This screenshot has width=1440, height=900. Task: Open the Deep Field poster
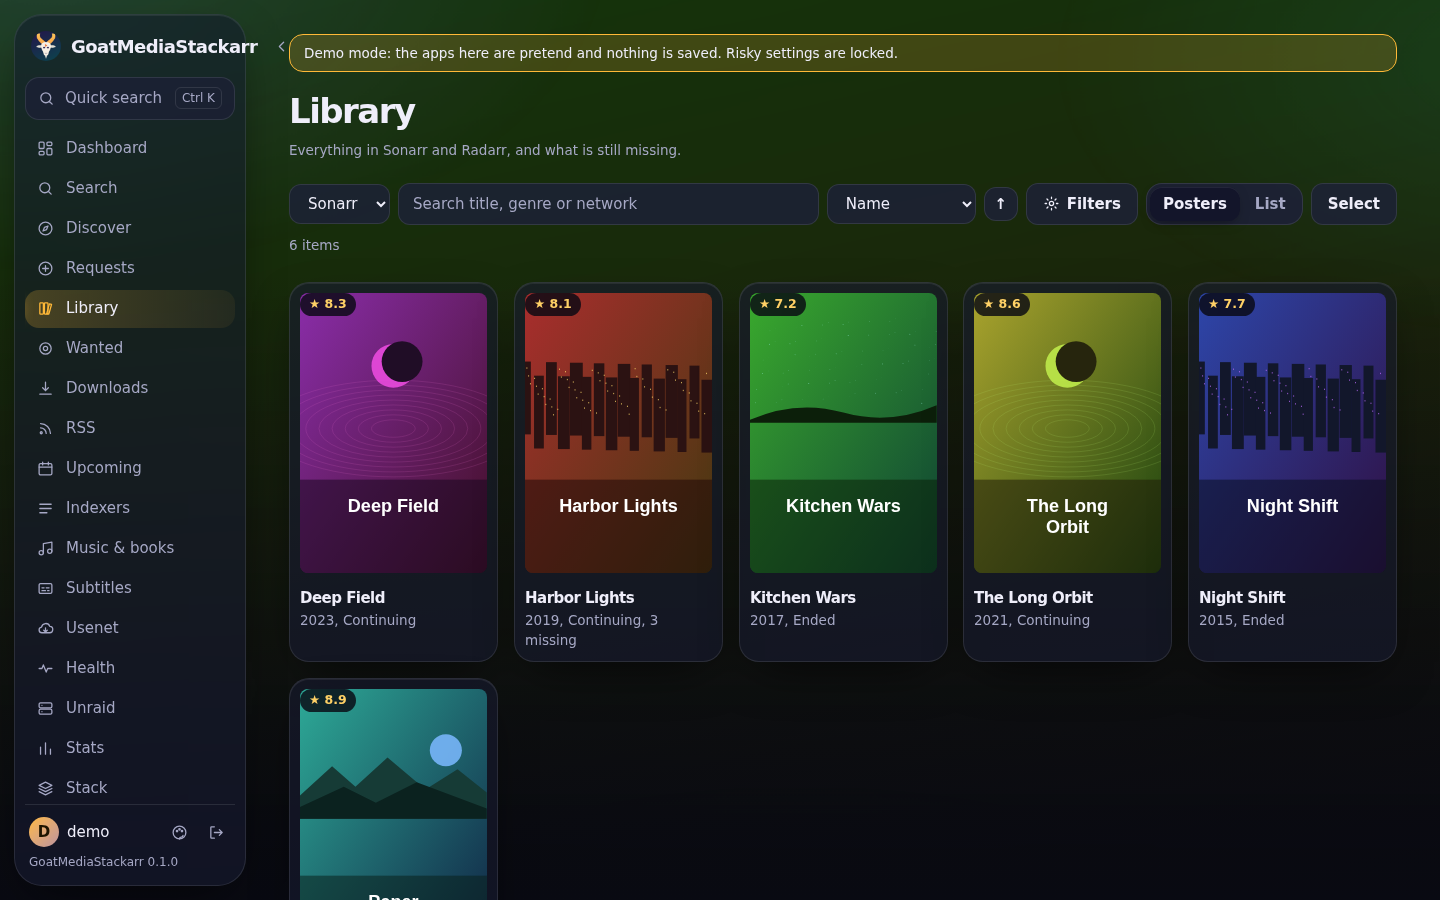(393, 433)
